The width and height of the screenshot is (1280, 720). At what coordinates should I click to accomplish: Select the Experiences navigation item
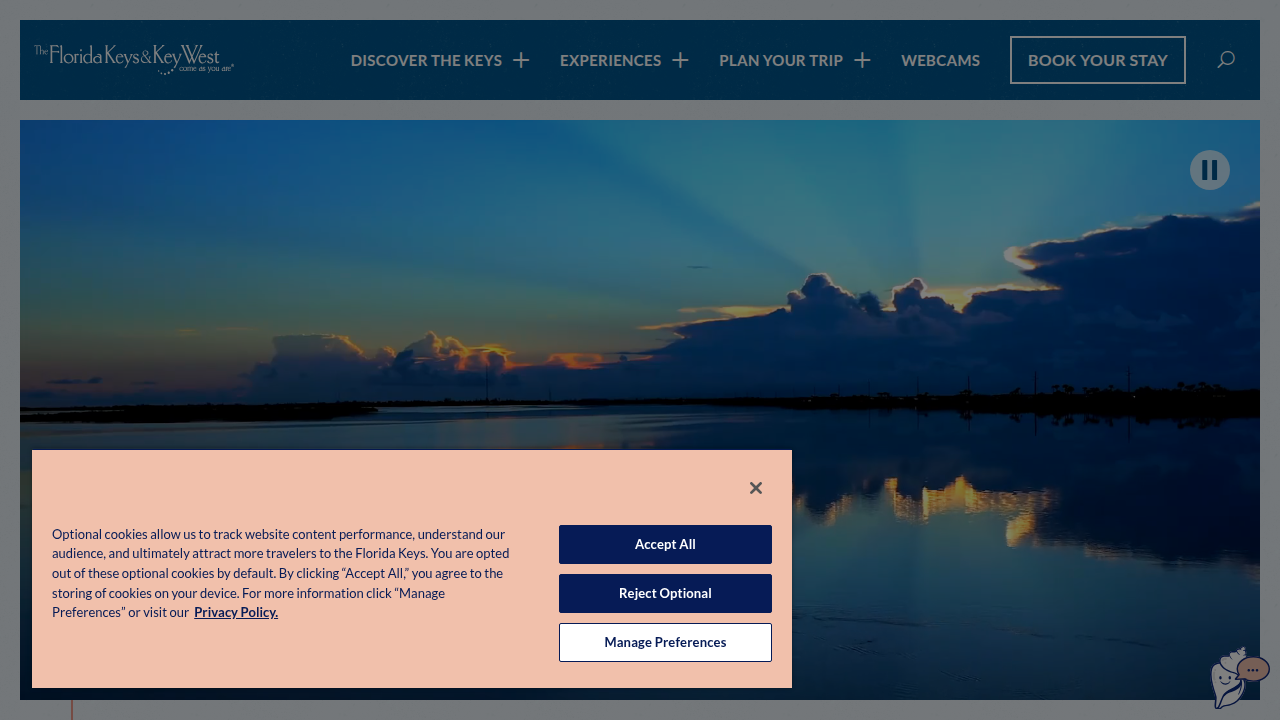click(x=610, y=60)
